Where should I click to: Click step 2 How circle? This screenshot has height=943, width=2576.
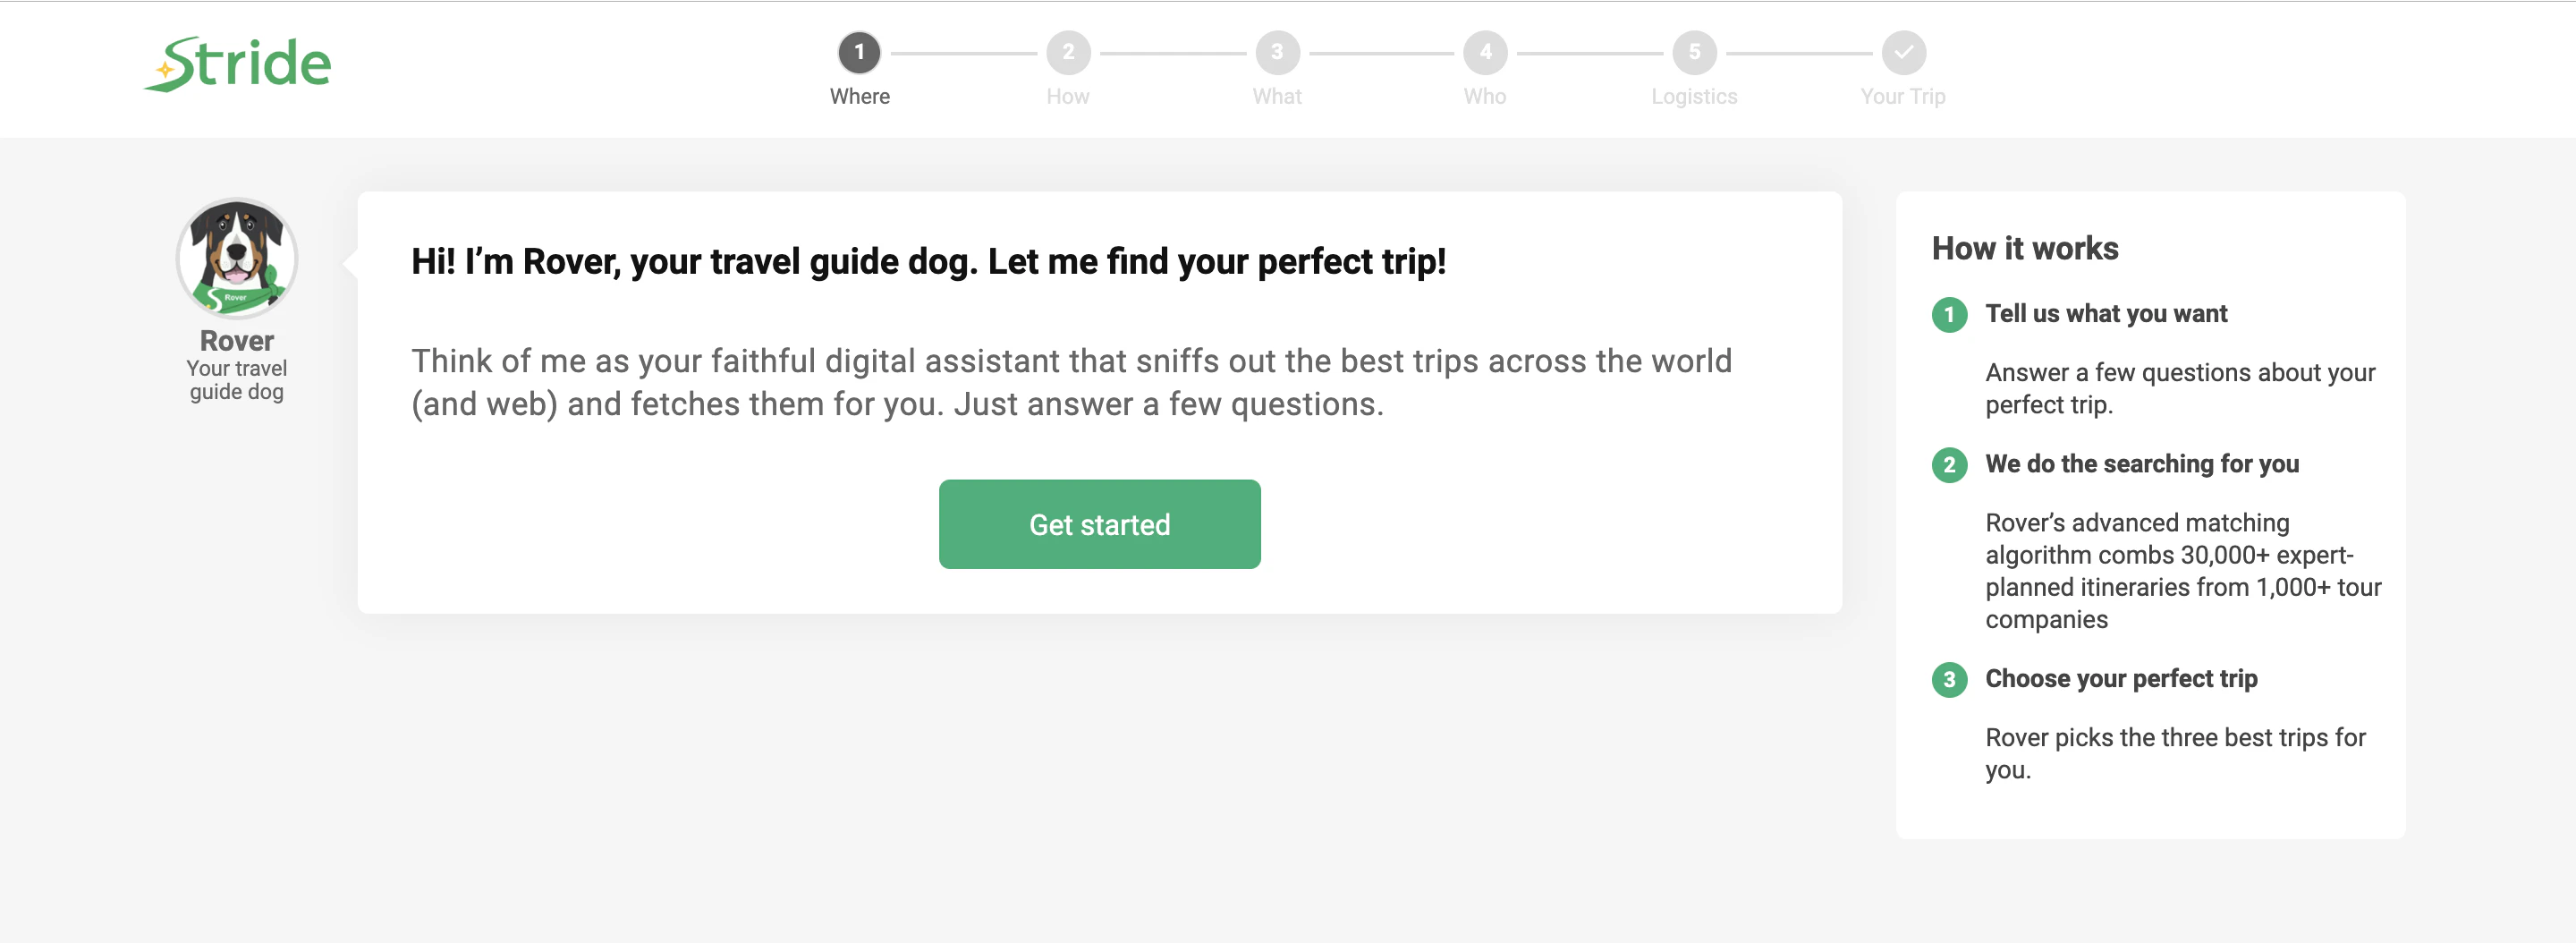tap(1068, 54)
